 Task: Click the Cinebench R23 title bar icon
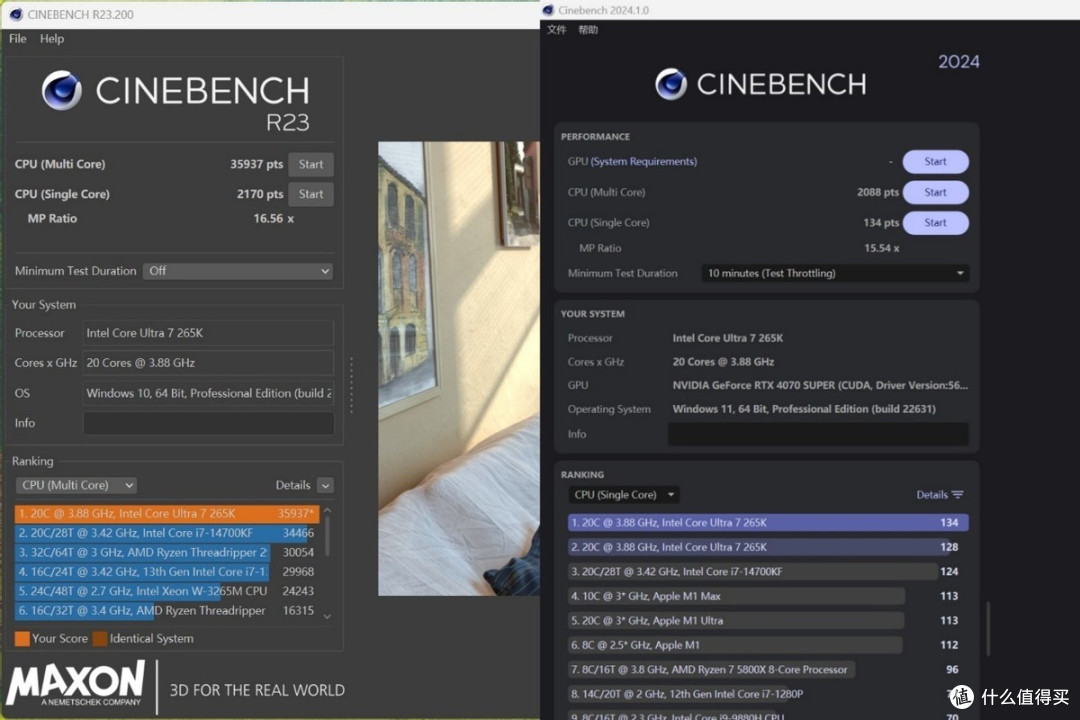coord(15,14)
